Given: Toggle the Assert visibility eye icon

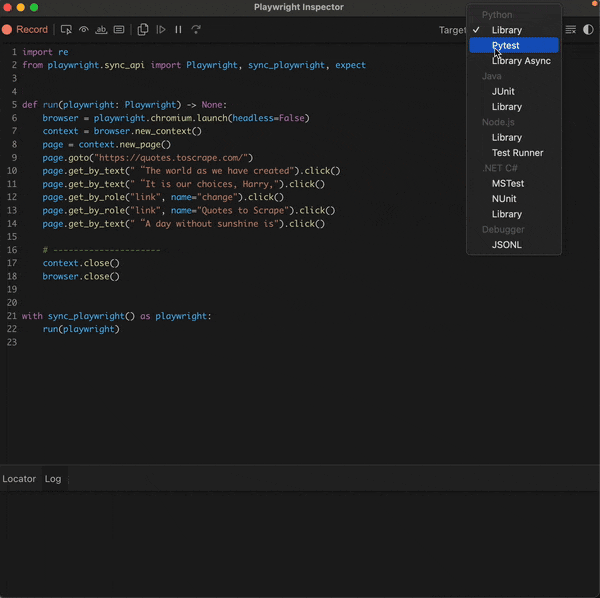Looking at the screenshot, I should pos(84,29).
